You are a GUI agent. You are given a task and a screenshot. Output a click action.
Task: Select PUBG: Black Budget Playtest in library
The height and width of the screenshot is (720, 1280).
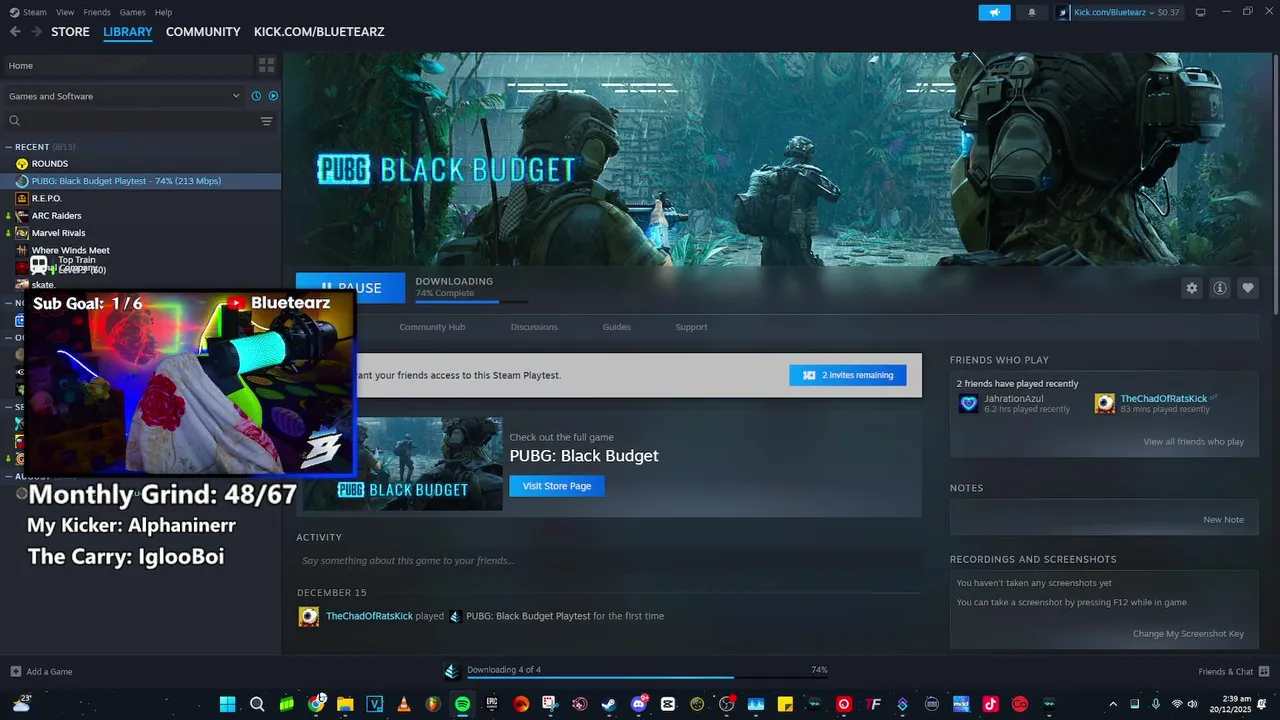(140, 181)
